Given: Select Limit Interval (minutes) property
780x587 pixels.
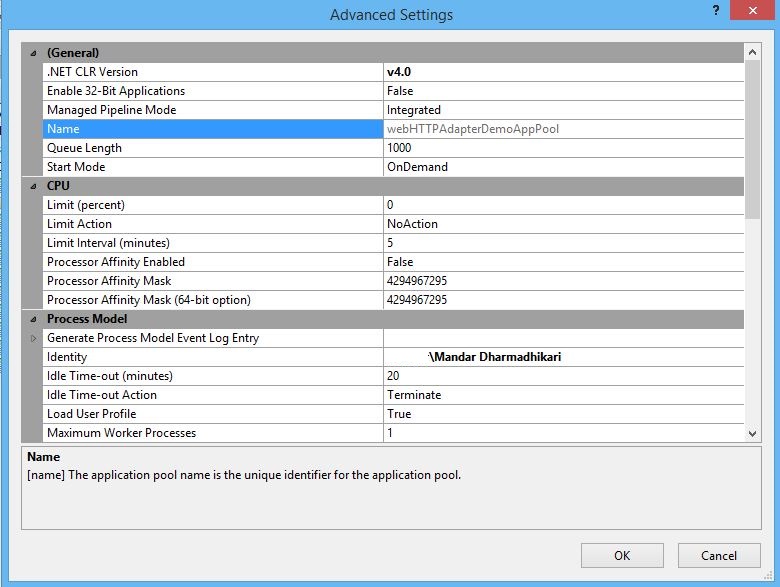Looking at the screenshot, I should coord(213,243).
